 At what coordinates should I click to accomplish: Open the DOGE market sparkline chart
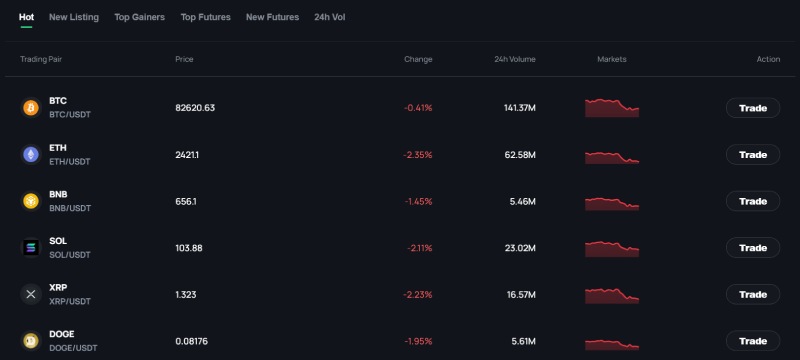pyautogui.click(x=612, y=345)
